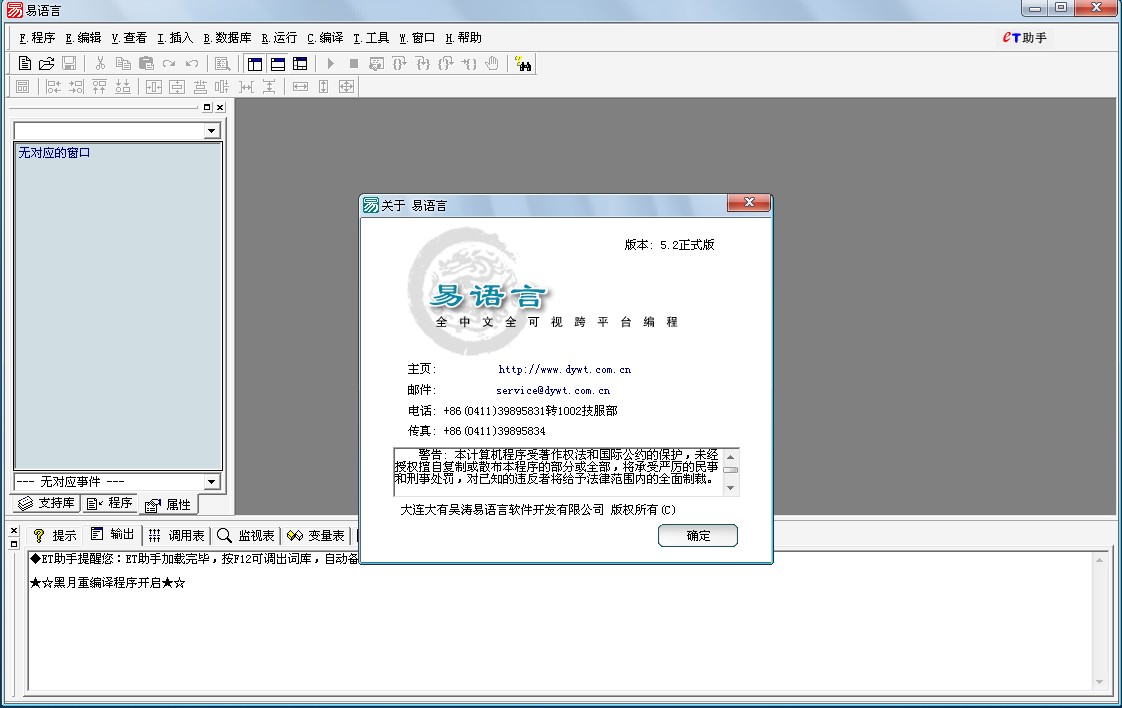Click the breakpoint hand icon
The height and width of the screenshot is (708, 1122).
[492, 64]
